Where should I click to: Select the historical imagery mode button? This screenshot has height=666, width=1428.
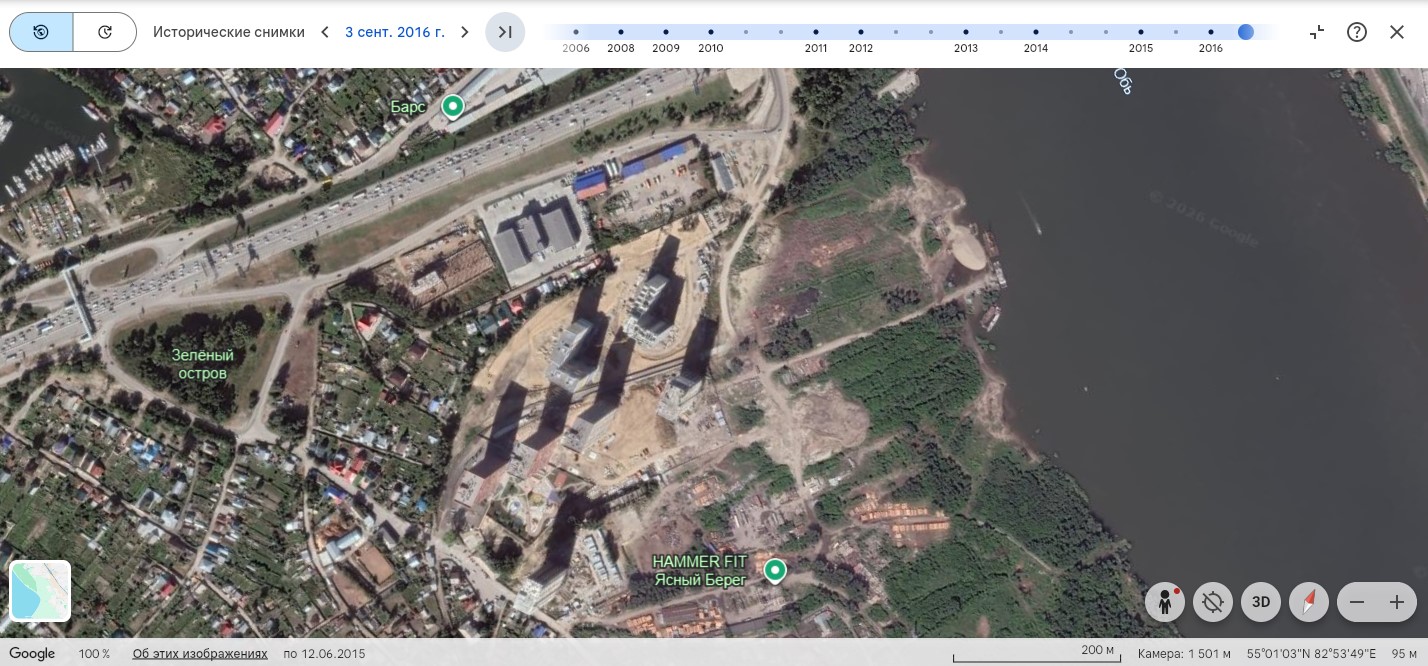41,32
